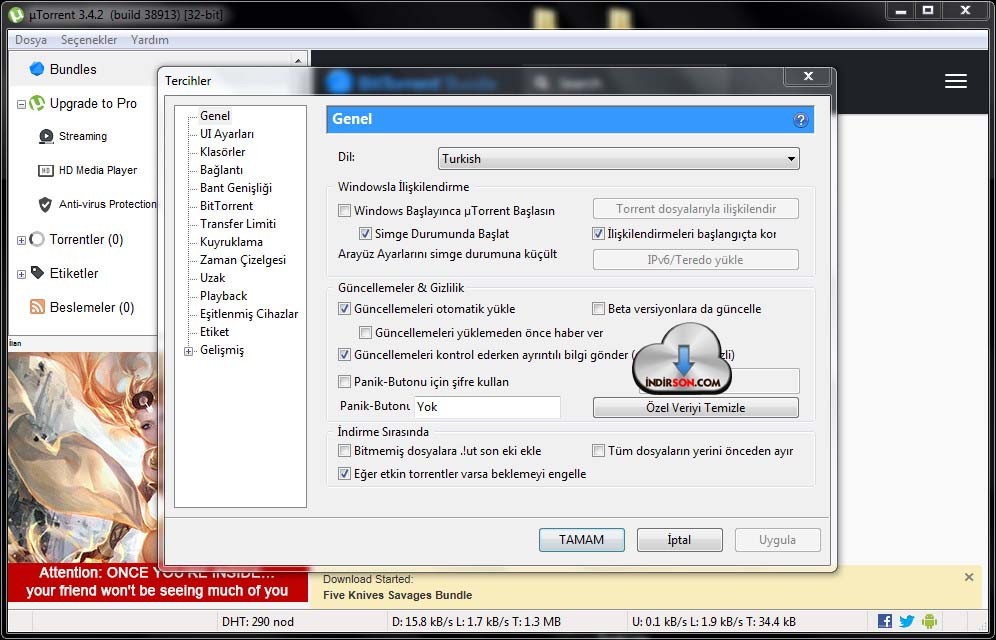This screenshot has height=640, width=996.
Task: Click the Panik-Butonu Yok input field
Action: 487,407
